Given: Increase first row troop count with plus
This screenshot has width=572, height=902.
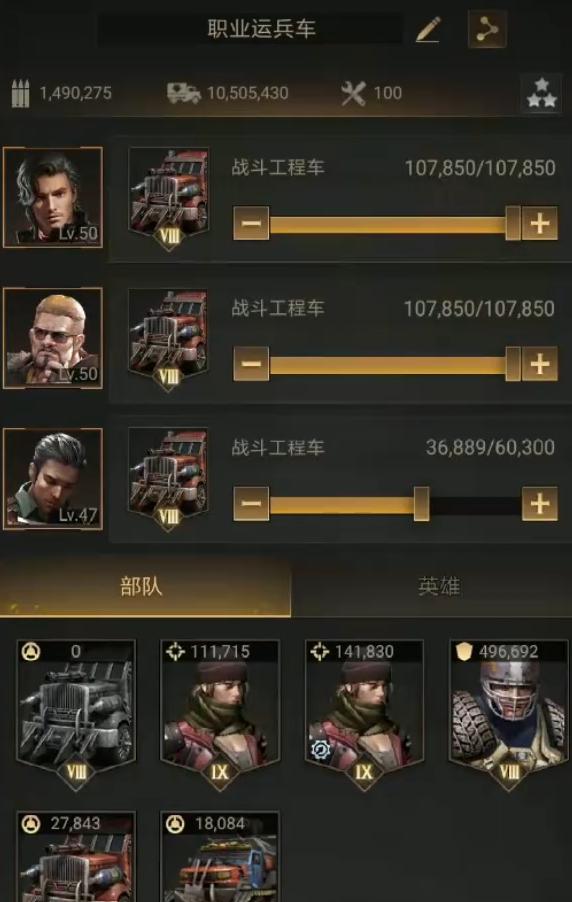Looking at the screenshot, I should (x=539, y=223).
